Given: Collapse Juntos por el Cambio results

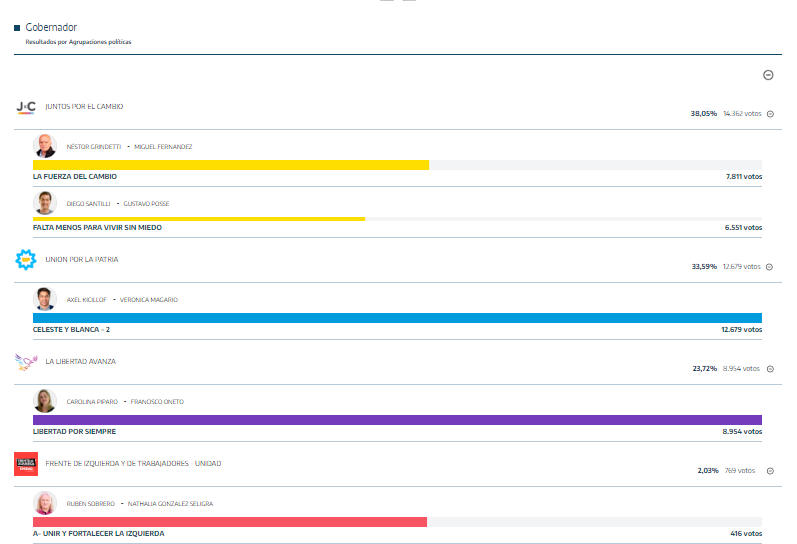Looking at the screenshot, I should click(x=770, y=114).
